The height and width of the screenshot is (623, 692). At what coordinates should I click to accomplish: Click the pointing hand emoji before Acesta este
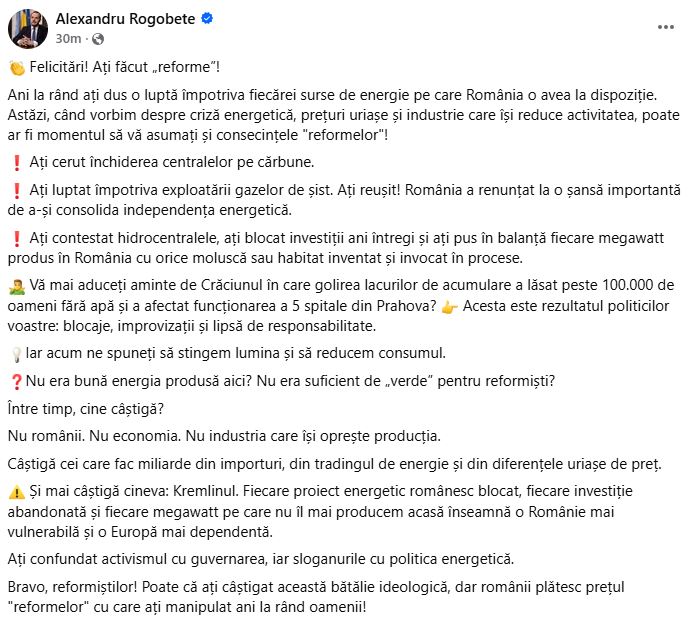click(449, 307)
